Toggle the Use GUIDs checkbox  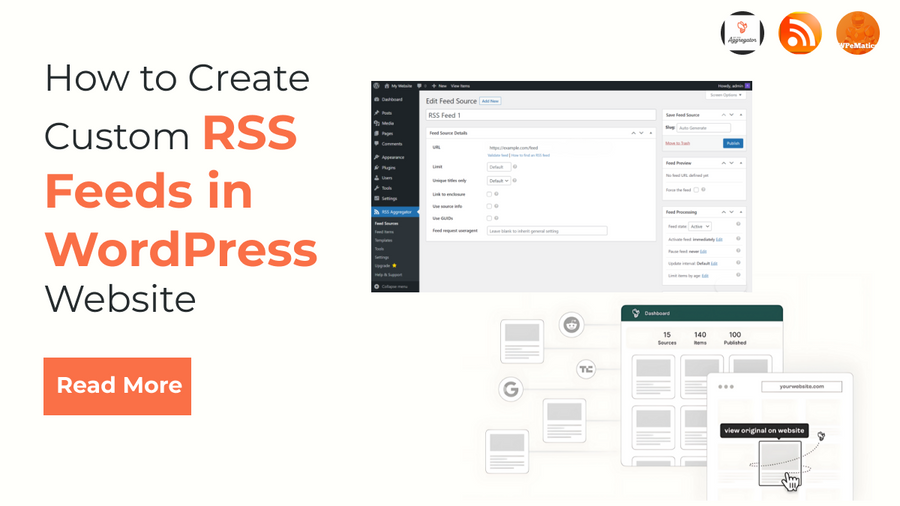[490, 218]
